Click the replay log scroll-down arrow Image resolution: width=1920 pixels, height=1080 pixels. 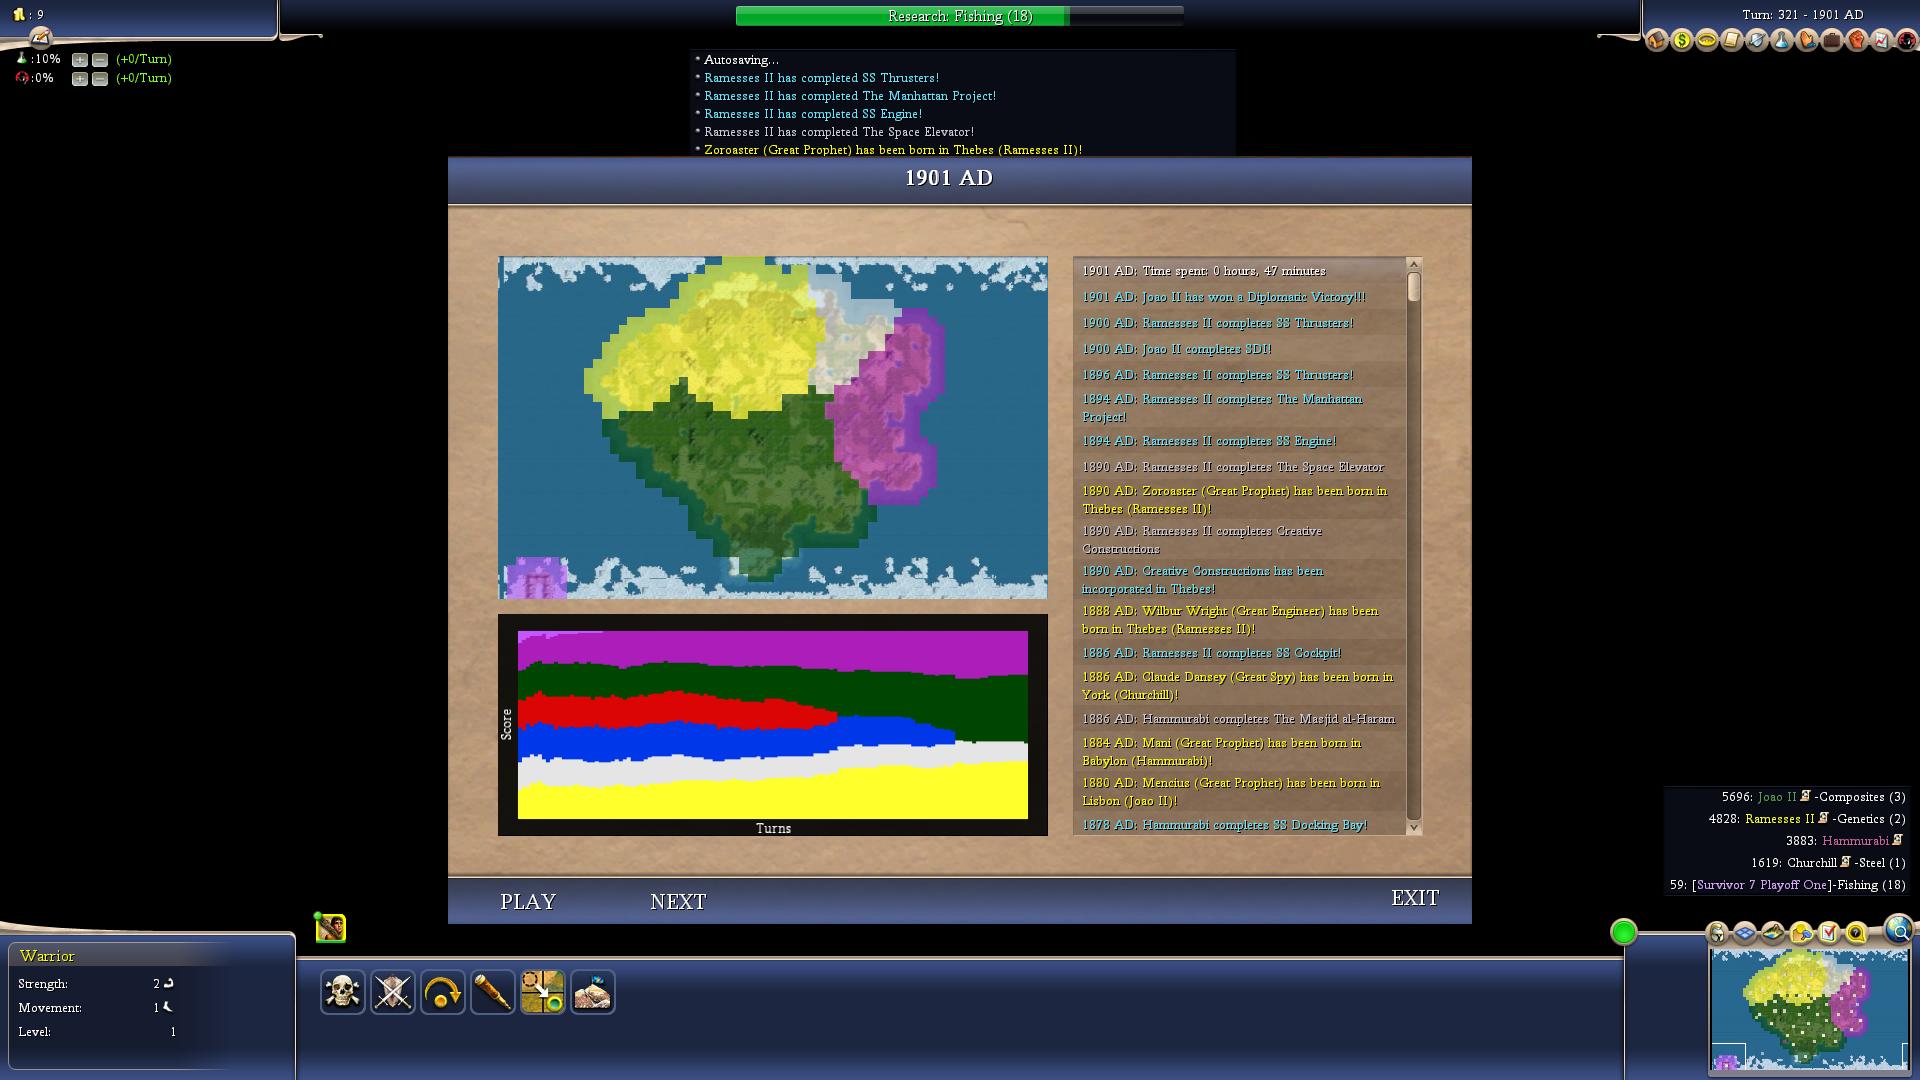(1414, 828)
